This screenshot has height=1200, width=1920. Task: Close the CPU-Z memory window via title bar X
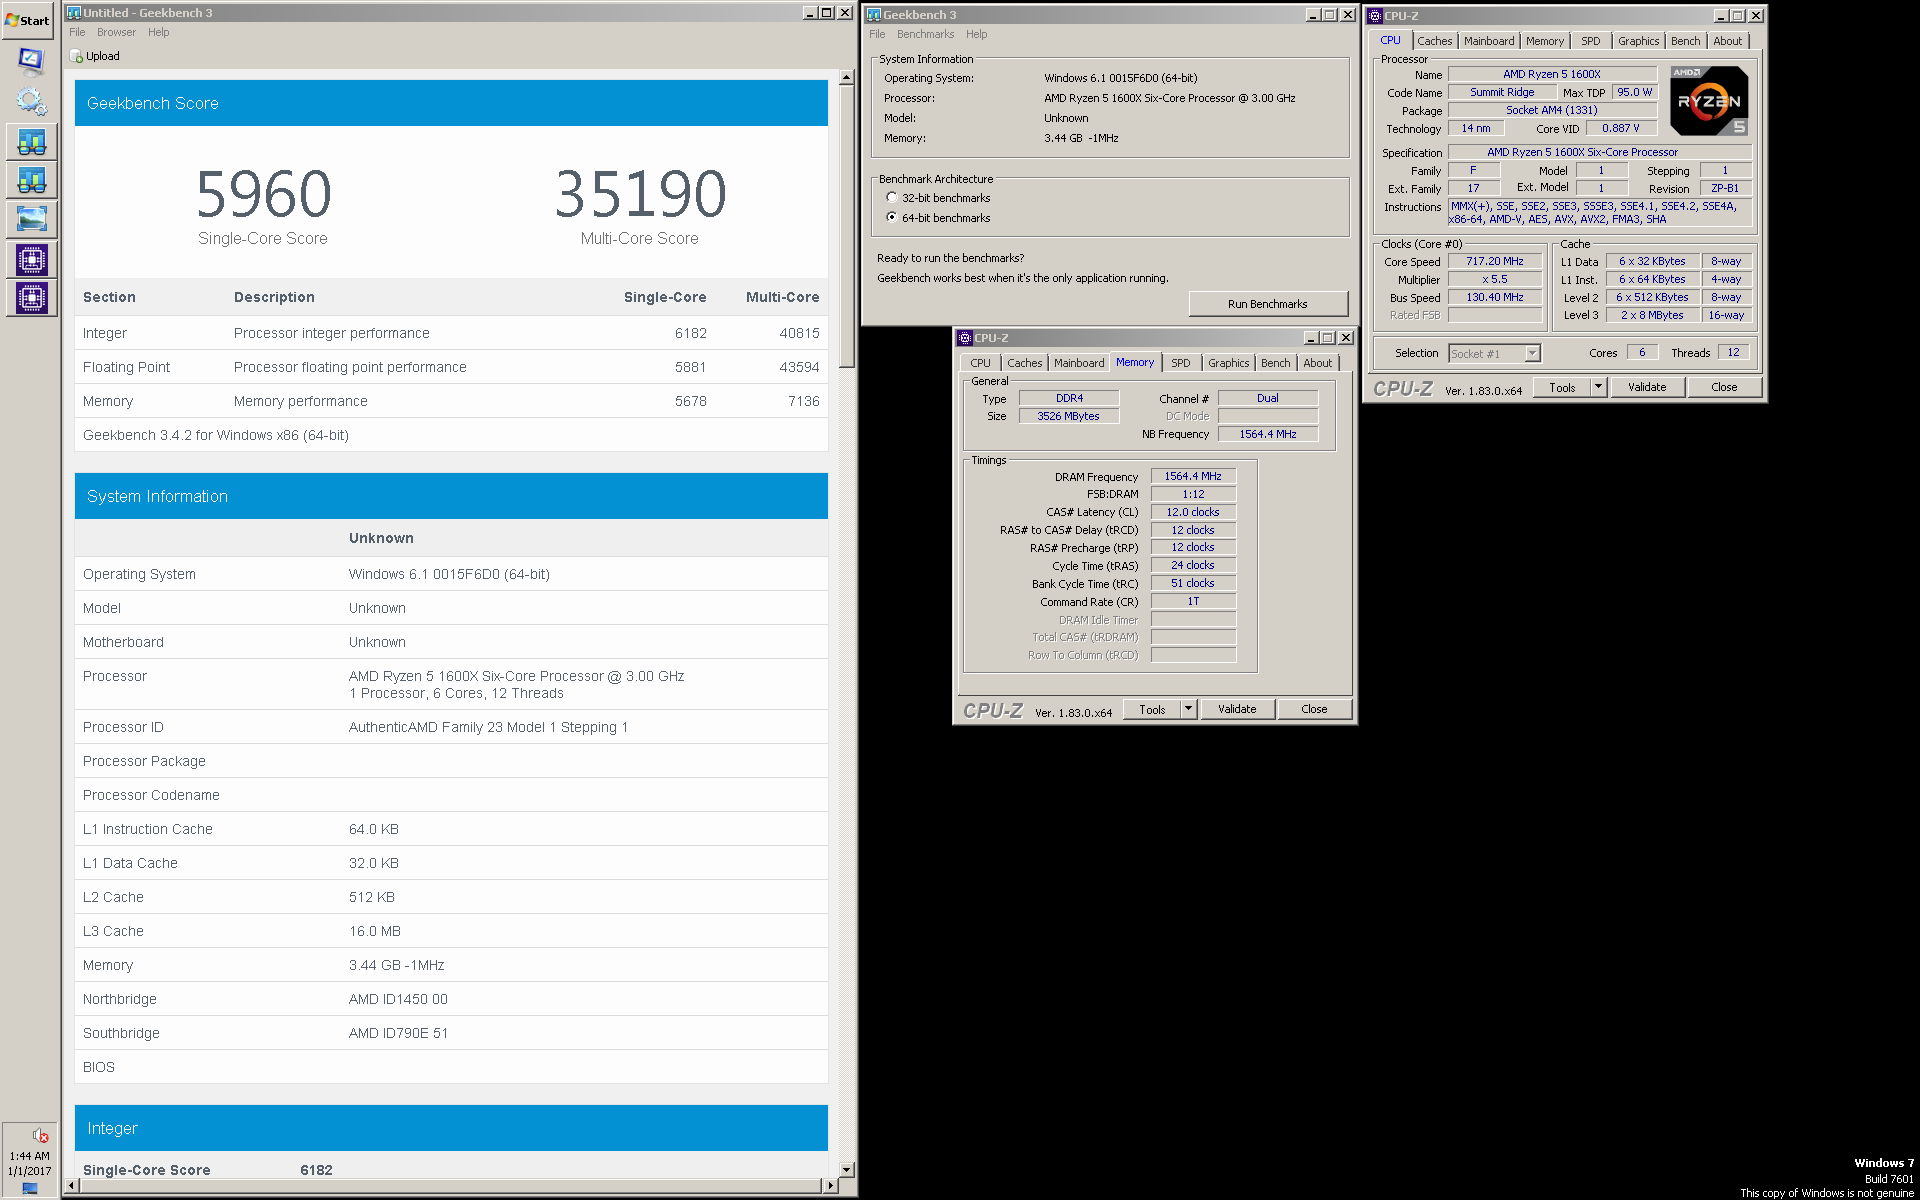(1345, 338)
